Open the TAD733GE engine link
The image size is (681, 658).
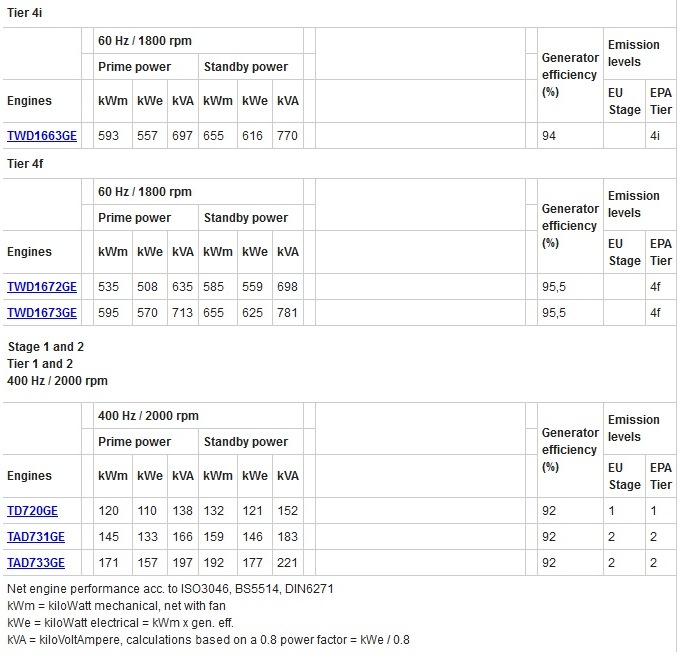(x=36, y=563)
